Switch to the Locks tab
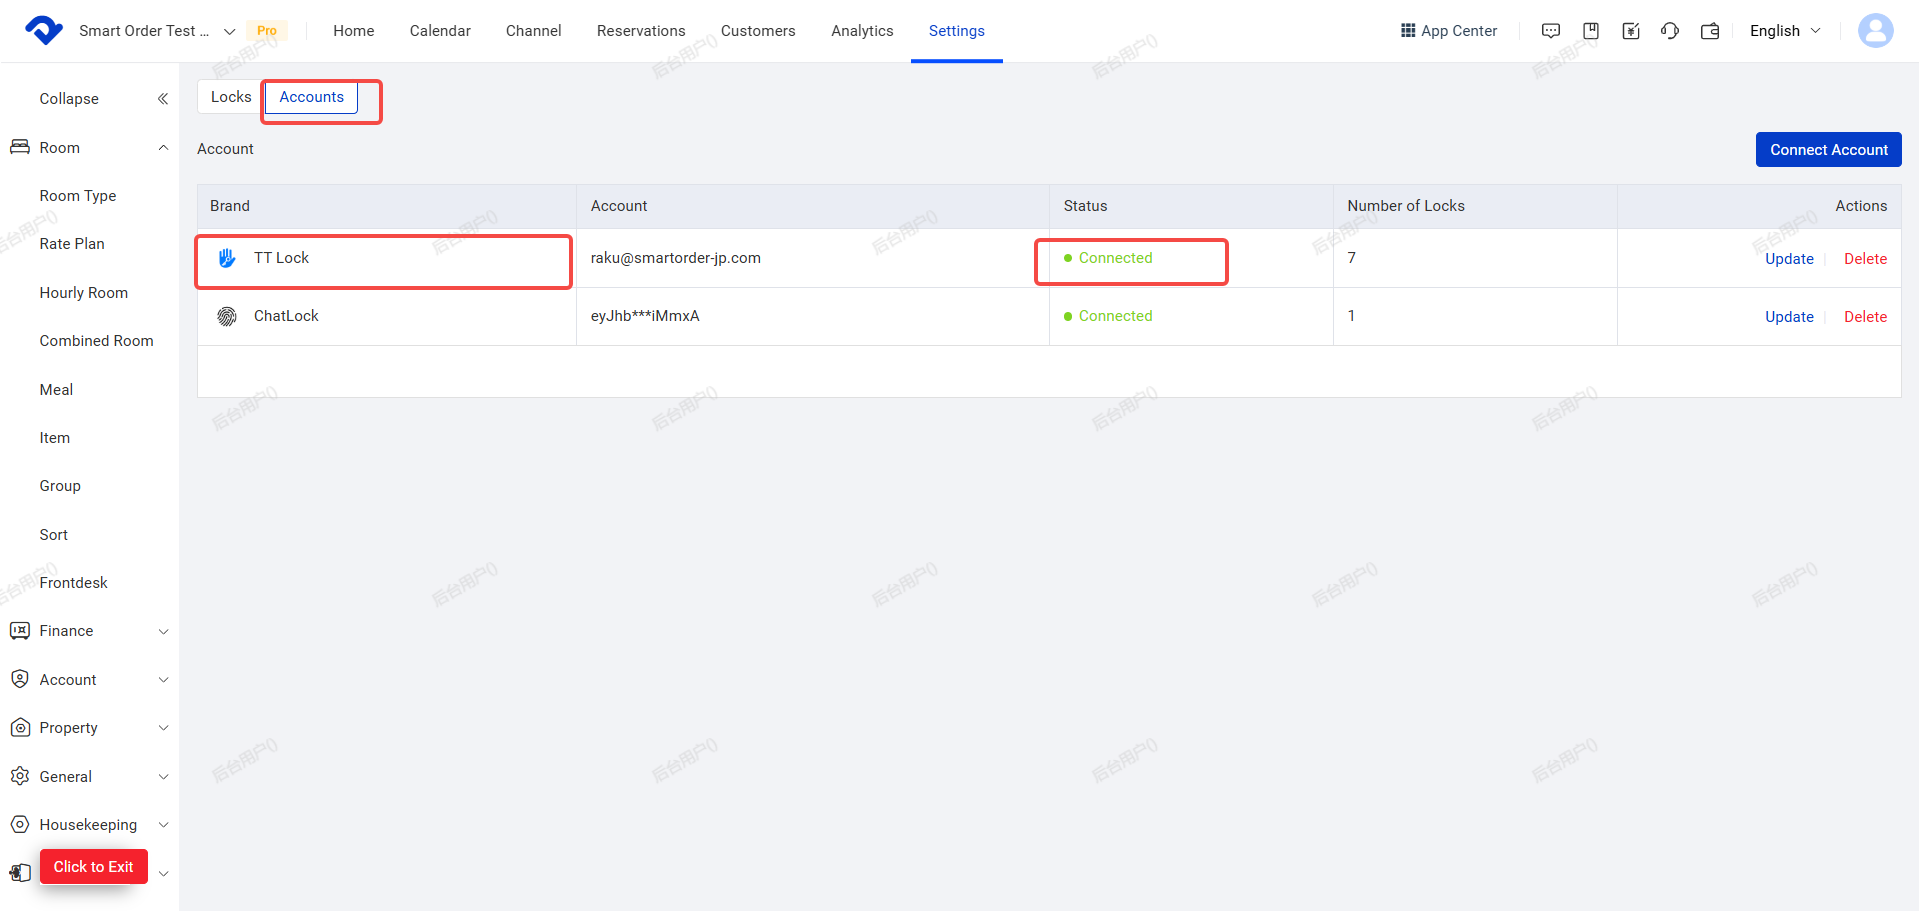 tap(231, 97)
